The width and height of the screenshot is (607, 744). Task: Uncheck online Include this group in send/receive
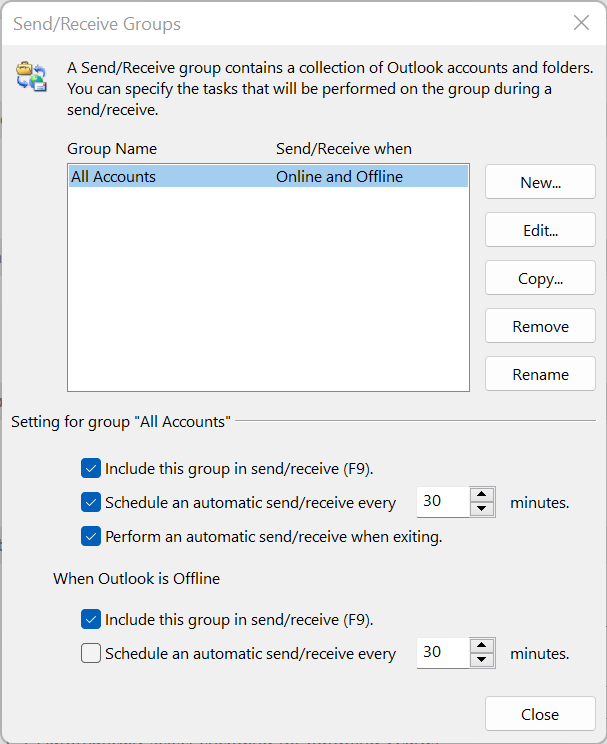(91, 468)
